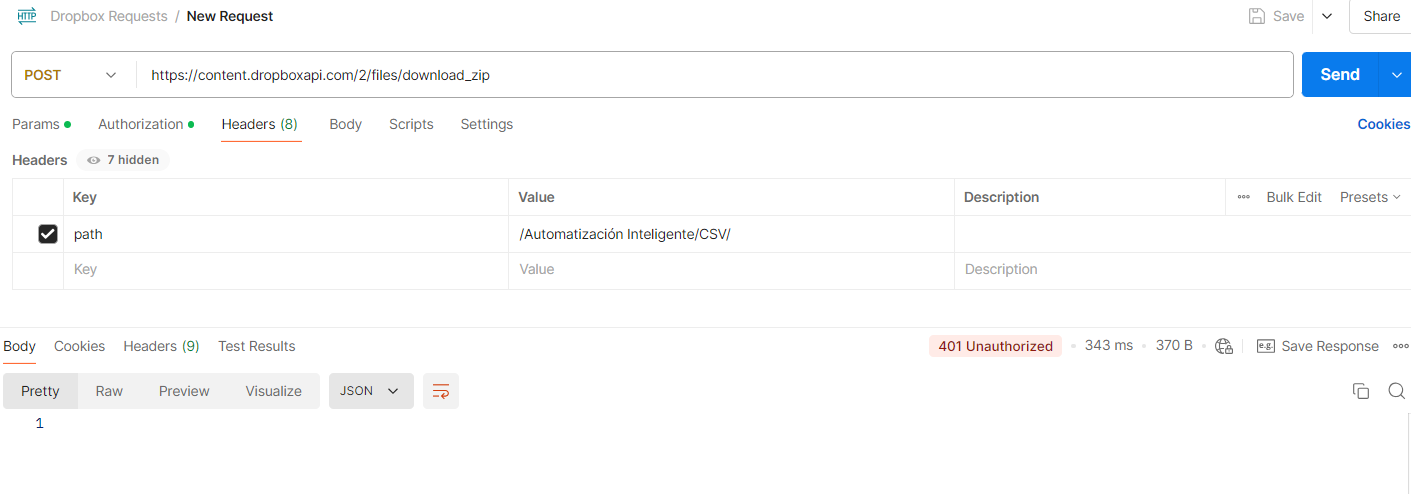Switch response view to Raw
The width and height of the screenshot is (1411, 494).
[x=109, y=391]
